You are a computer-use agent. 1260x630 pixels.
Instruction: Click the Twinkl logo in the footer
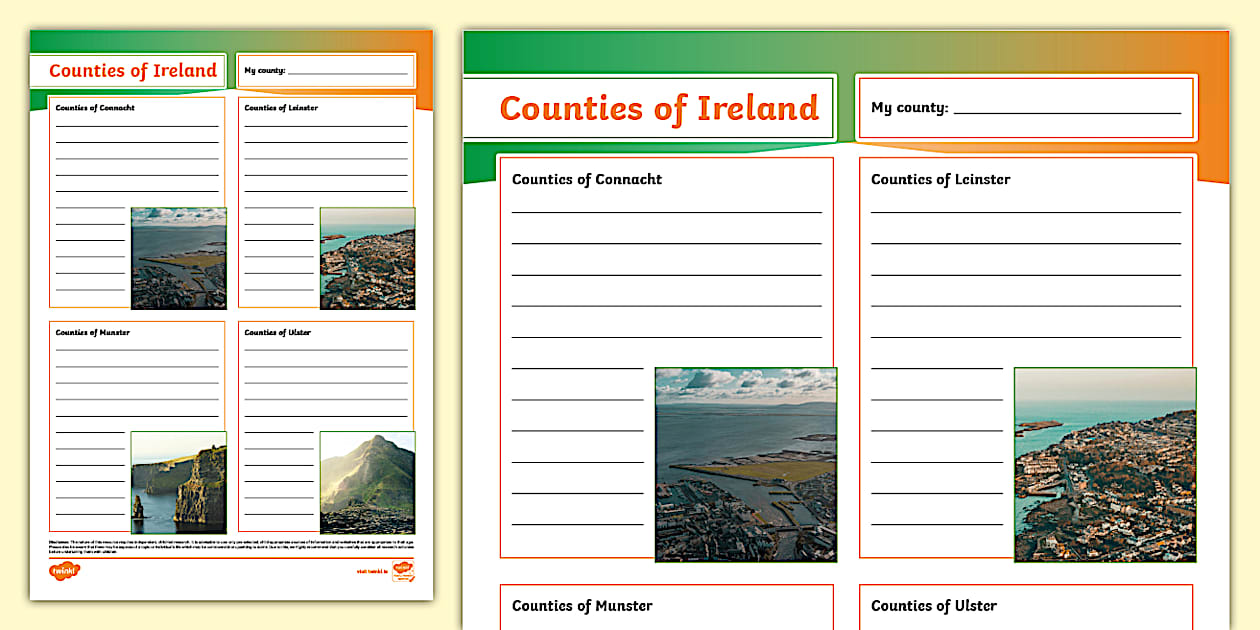click(66, 569)
